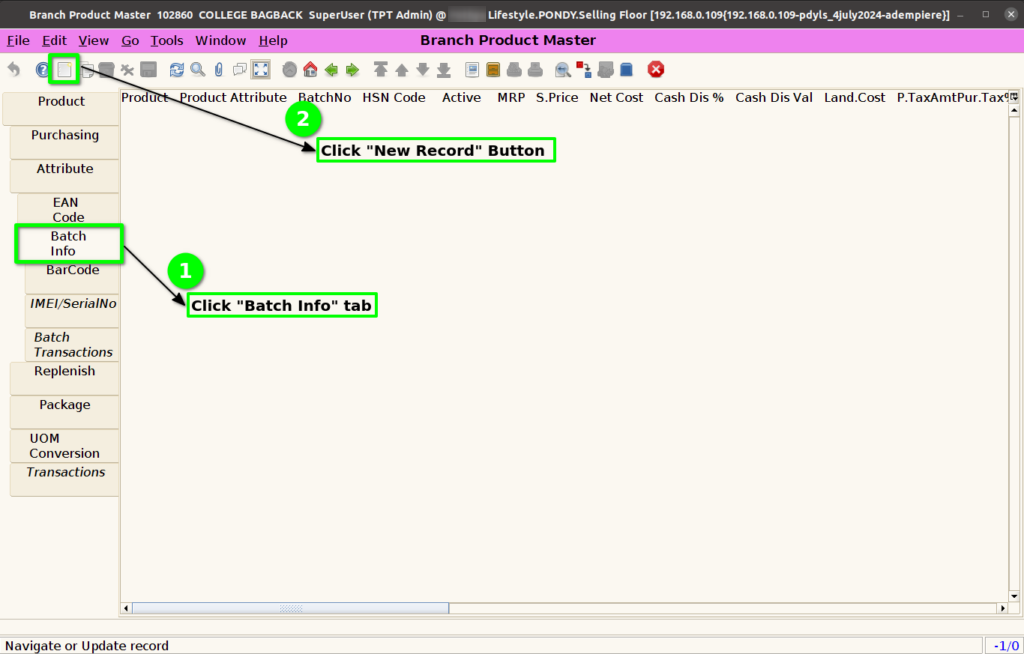The image size is (1024, 654).
Task: Click the Print printer icon
Action: (x=535, y=69)
